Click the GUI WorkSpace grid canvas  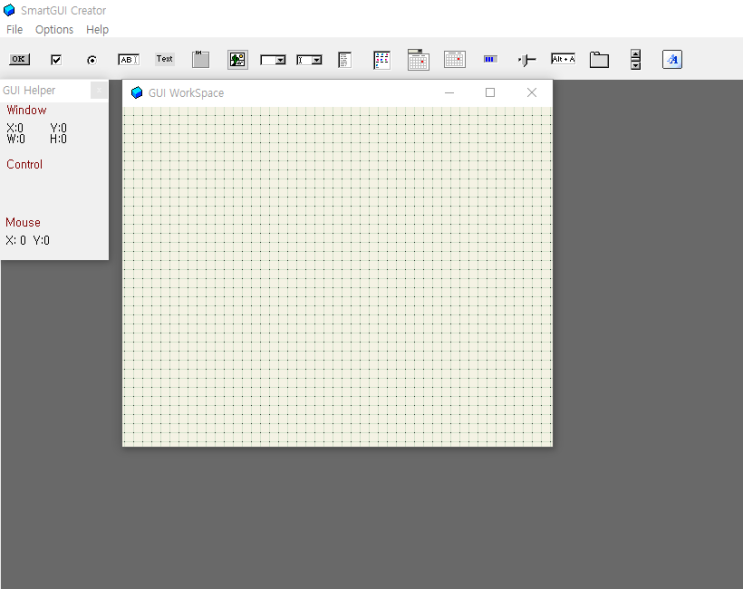click(337, 277)
